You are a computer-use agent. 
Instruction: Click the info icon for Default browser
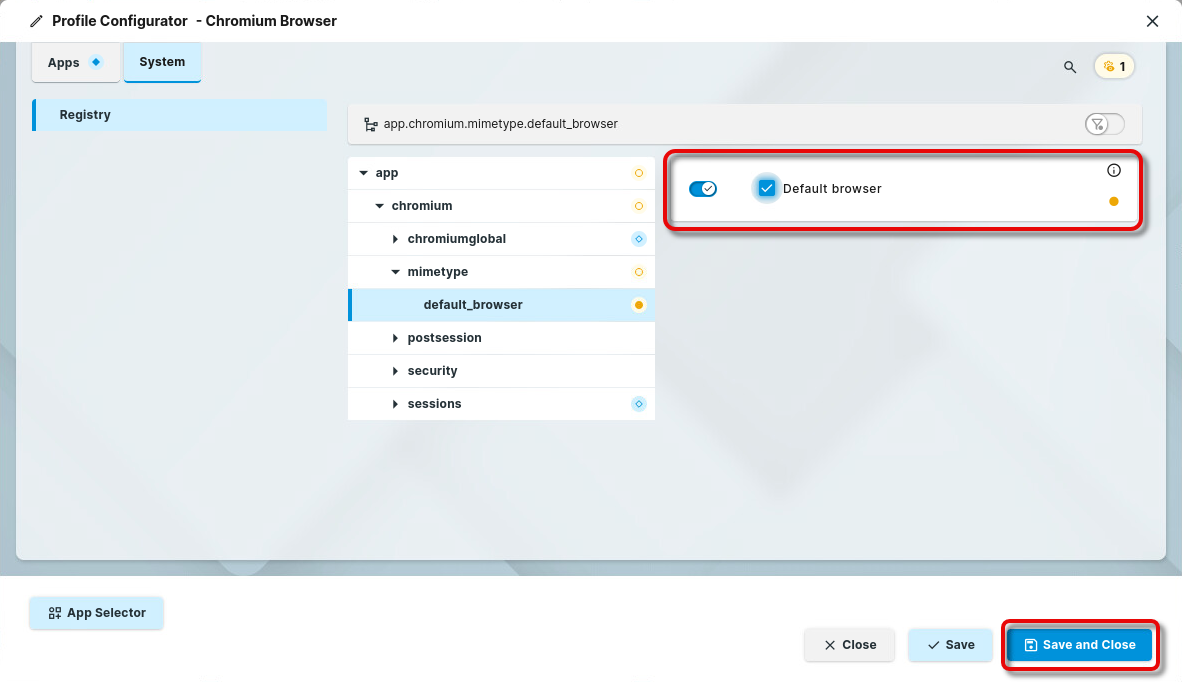(x=1114, y=171)
